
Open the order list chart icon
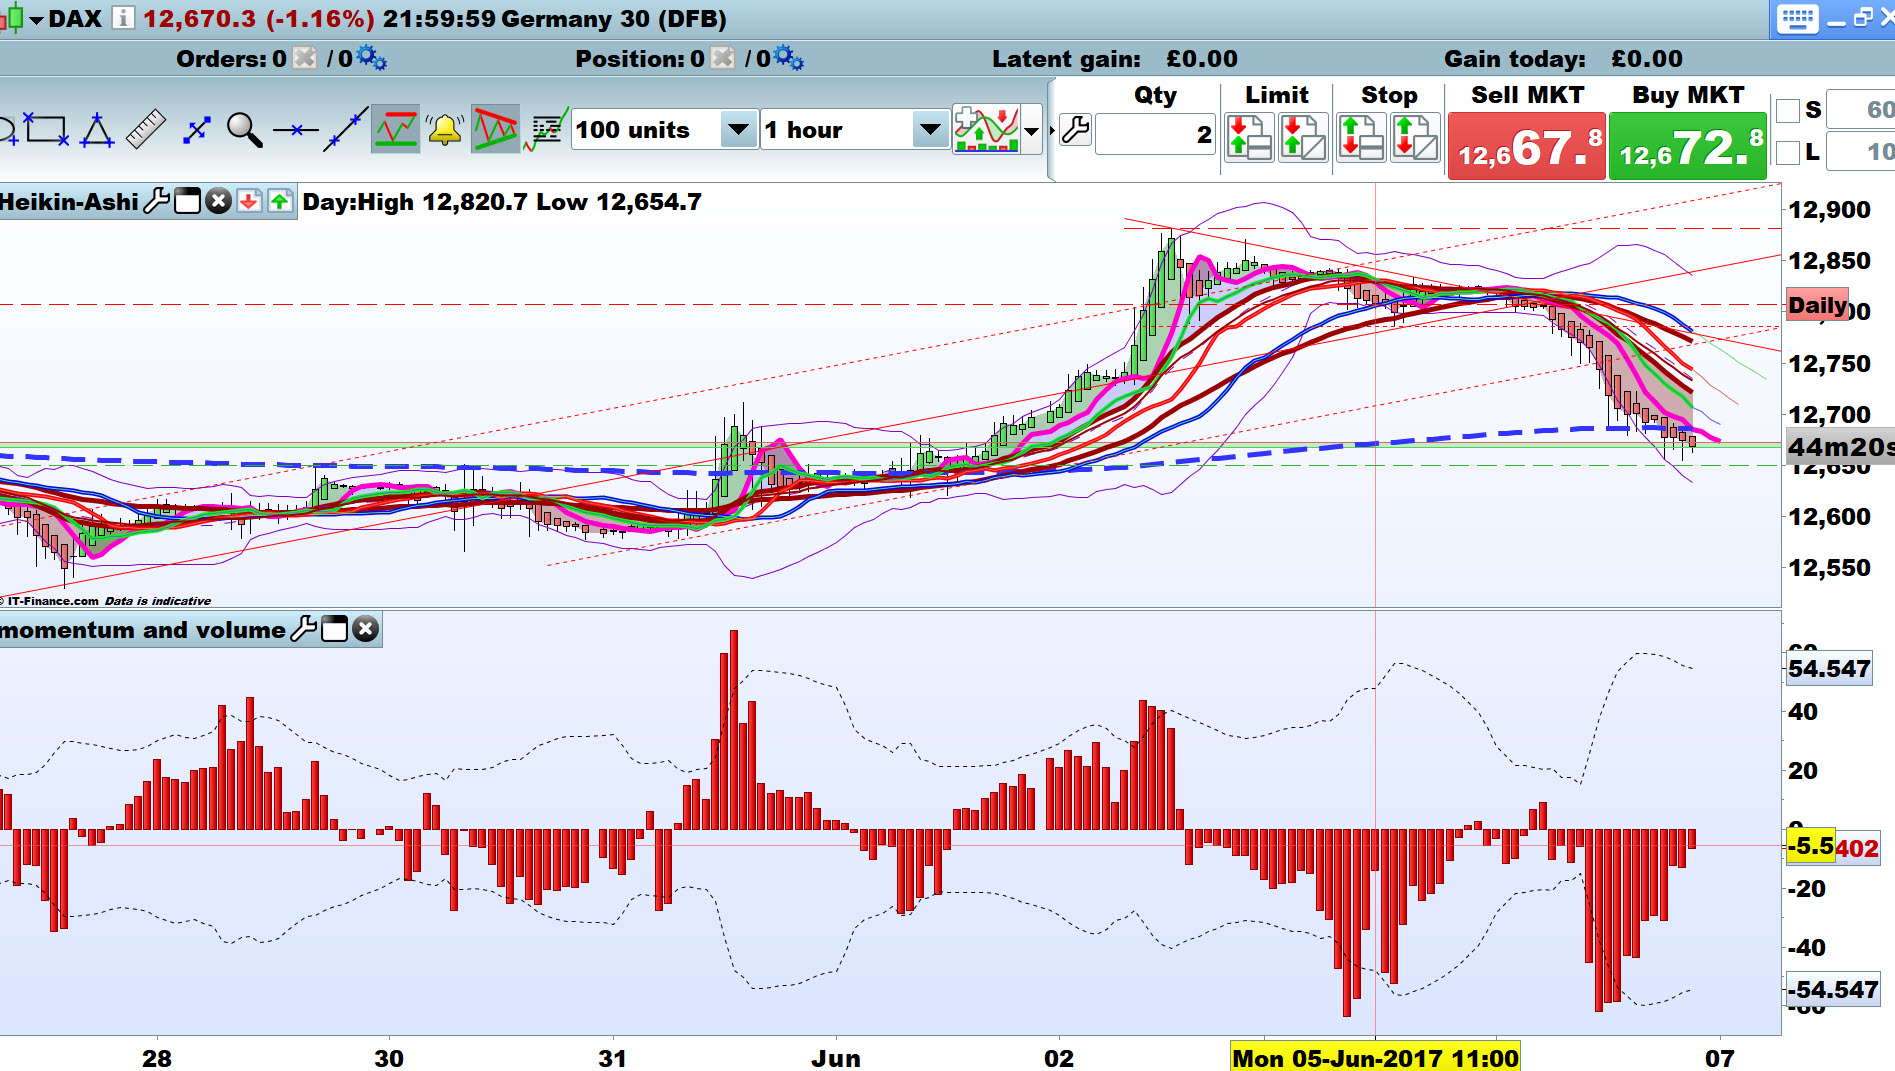coord(546,130)
